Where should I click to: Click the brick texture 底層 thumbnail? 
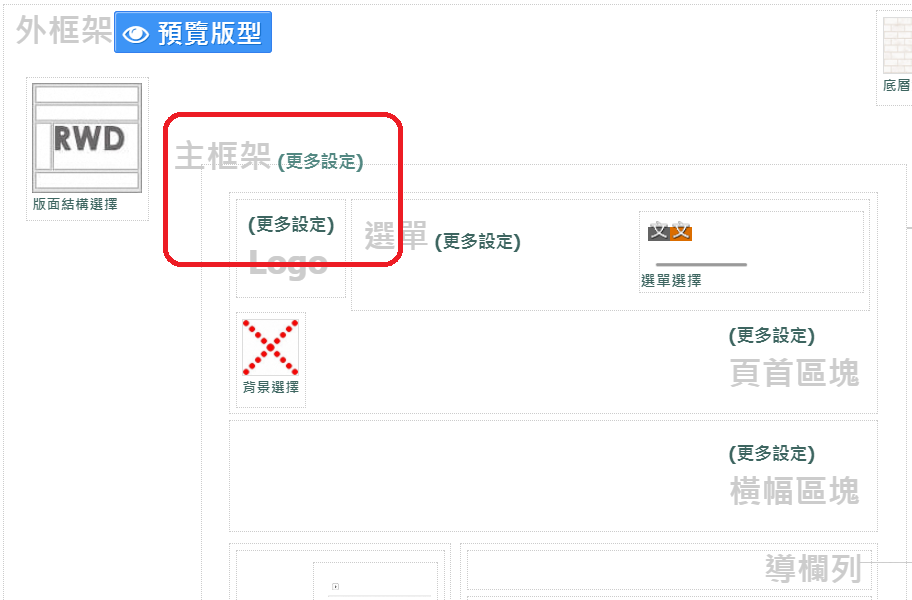(897, 45)
